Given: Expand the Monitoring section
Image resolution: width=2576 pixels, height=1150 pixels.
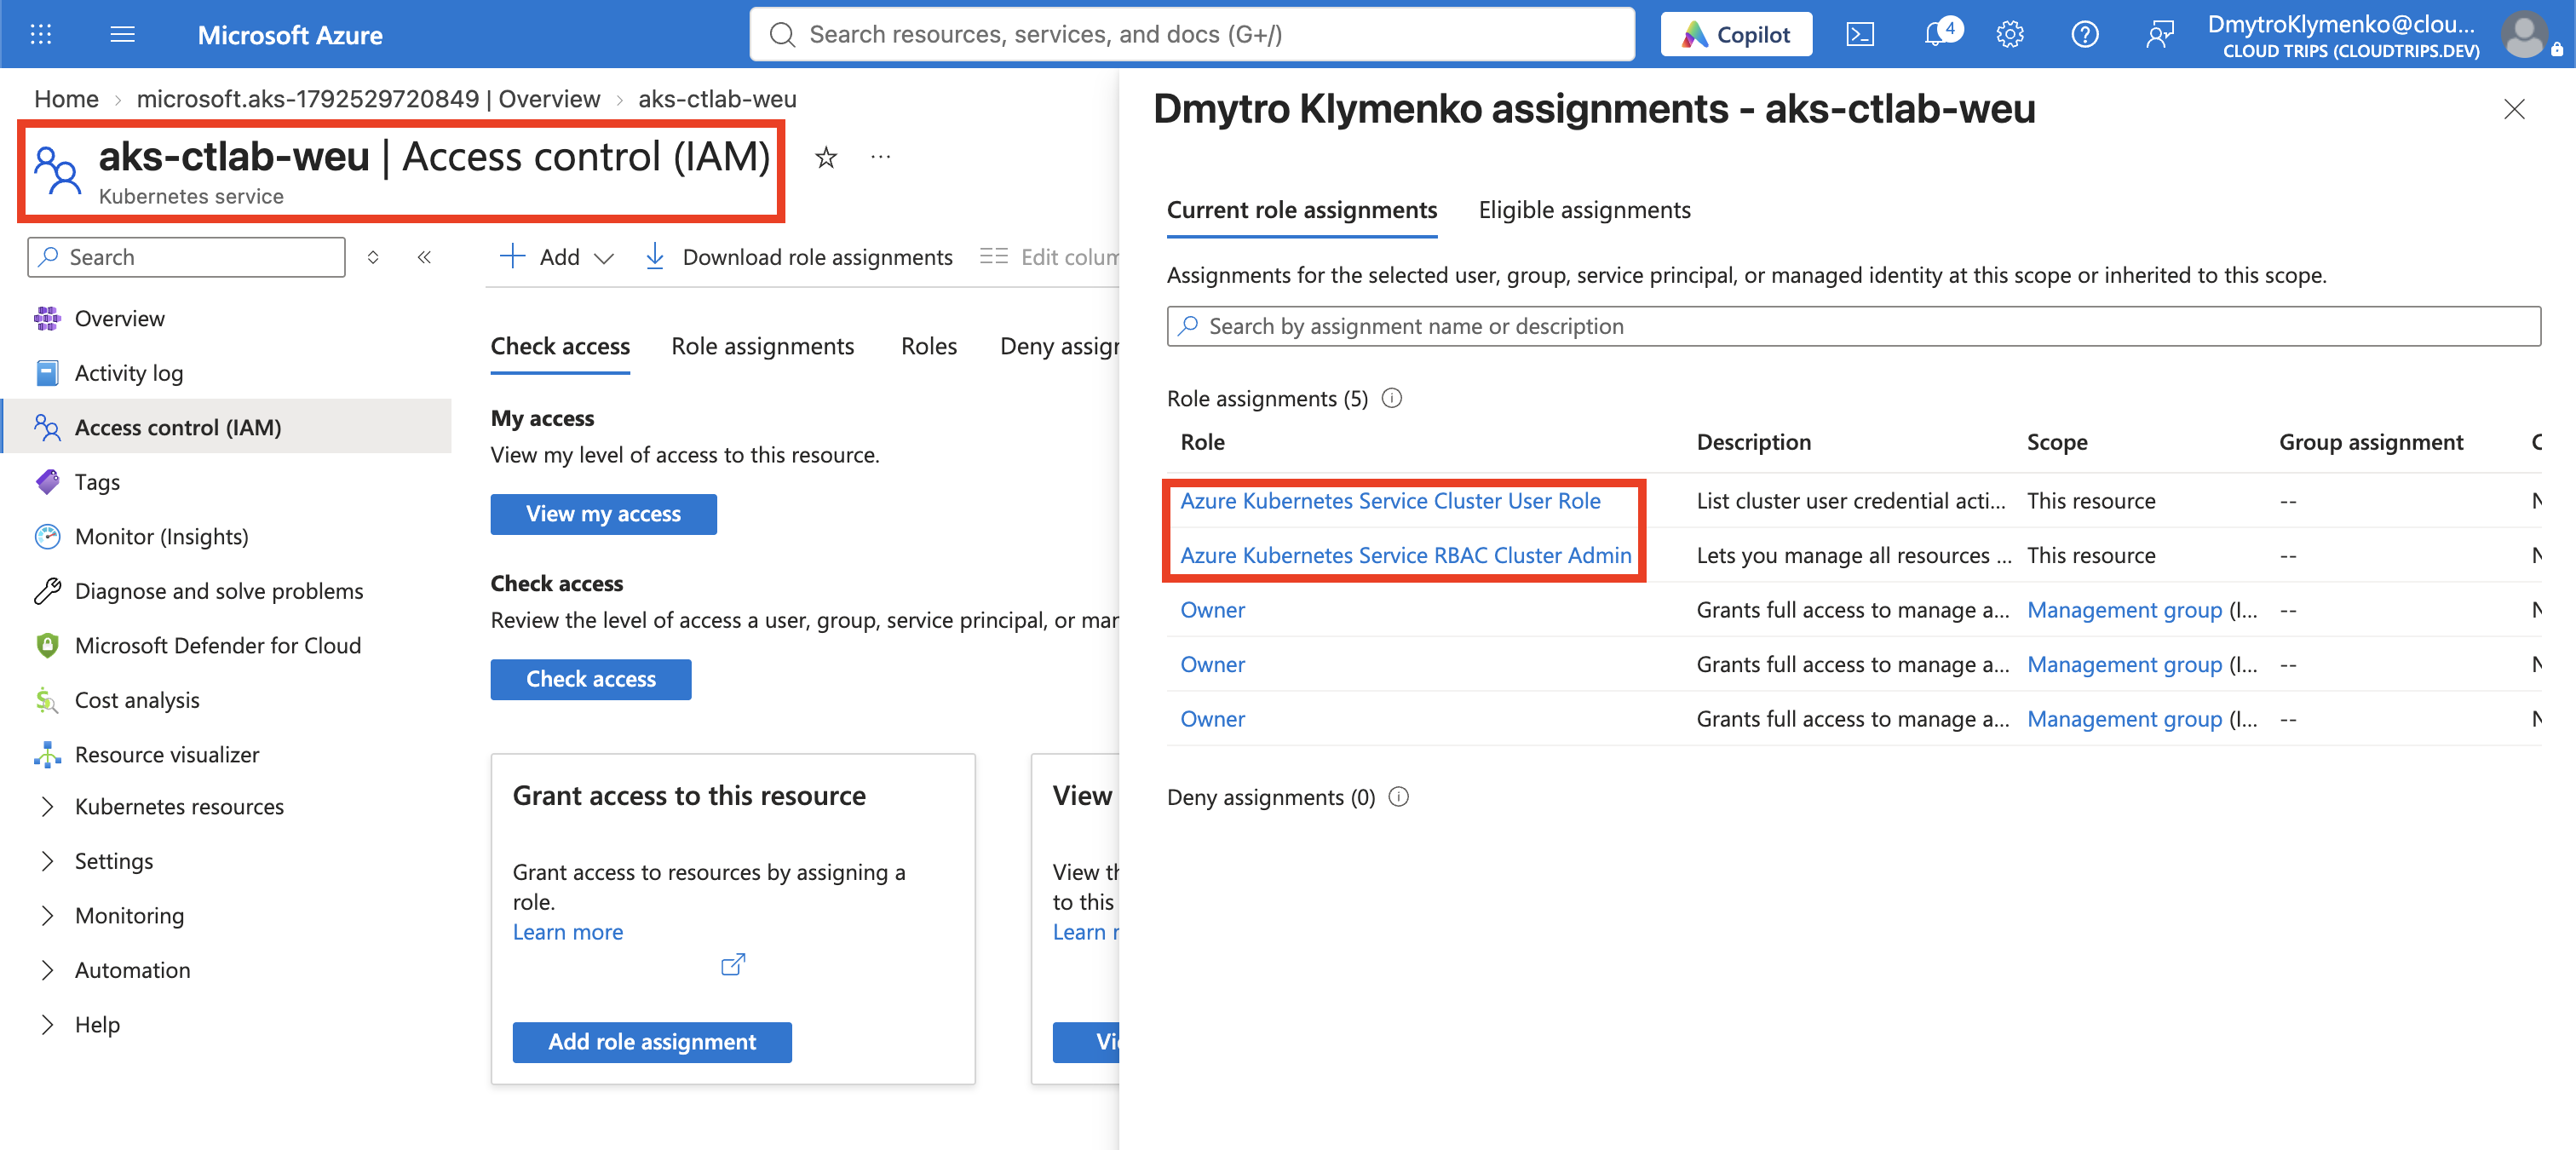Looking at the screenshot, I should pos(129,915).
